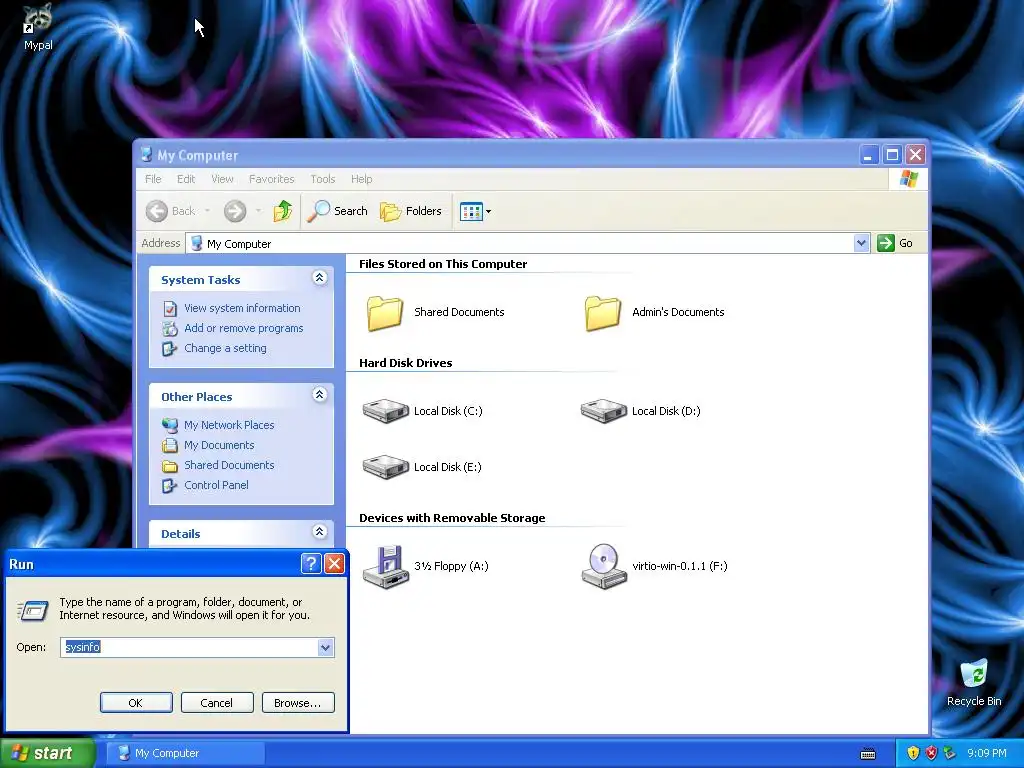Open the Mypal desktop shortcut

[x=37, y=26]
